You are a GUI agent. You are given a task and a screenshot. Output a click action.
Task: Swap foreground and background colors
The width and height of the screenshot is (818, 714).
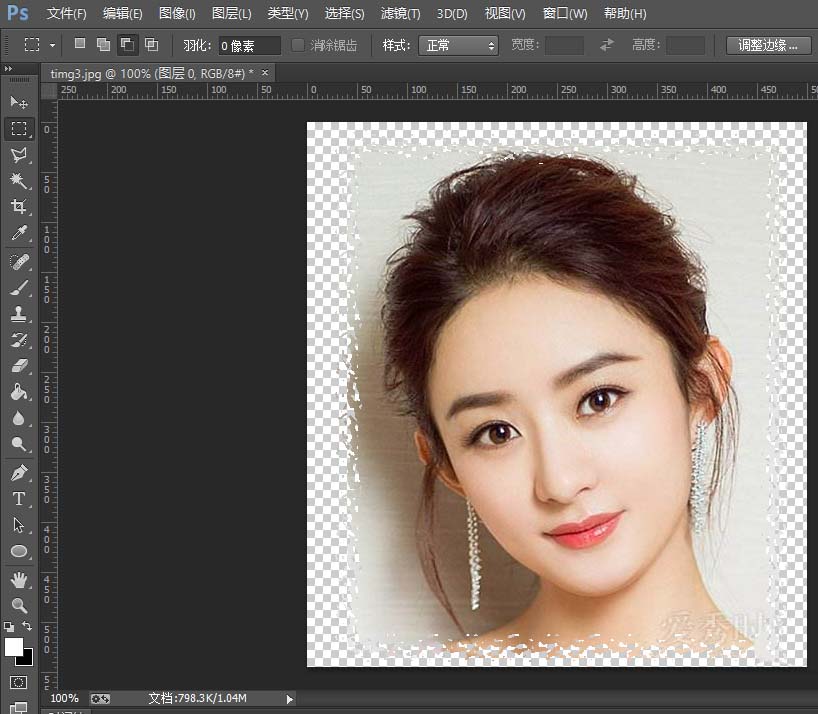[x=27, y=627]
